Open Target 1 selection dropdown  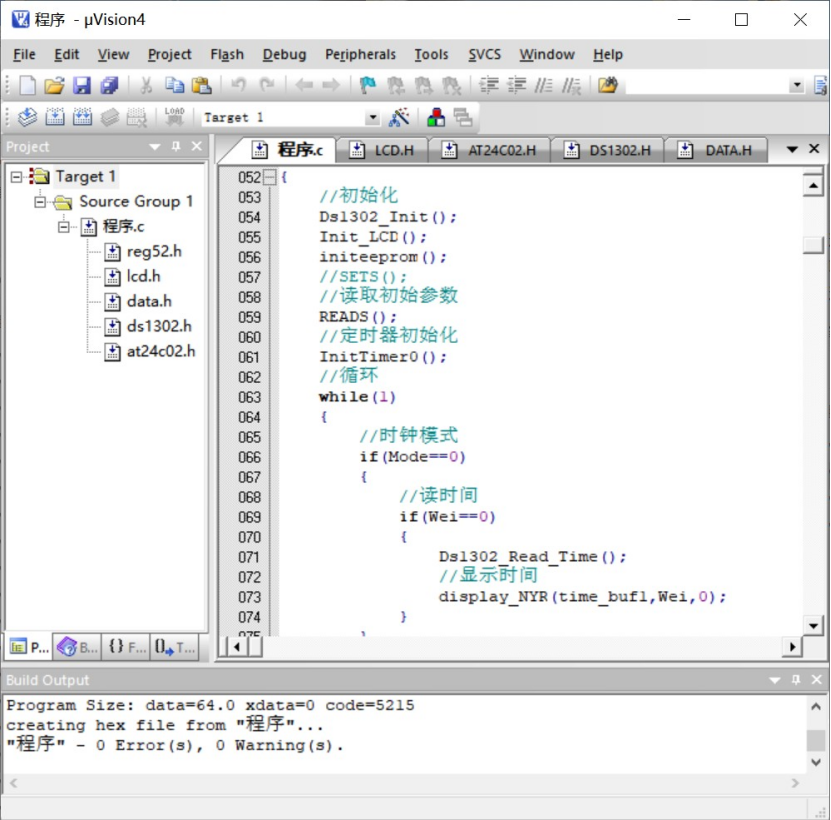click(373, 117)
